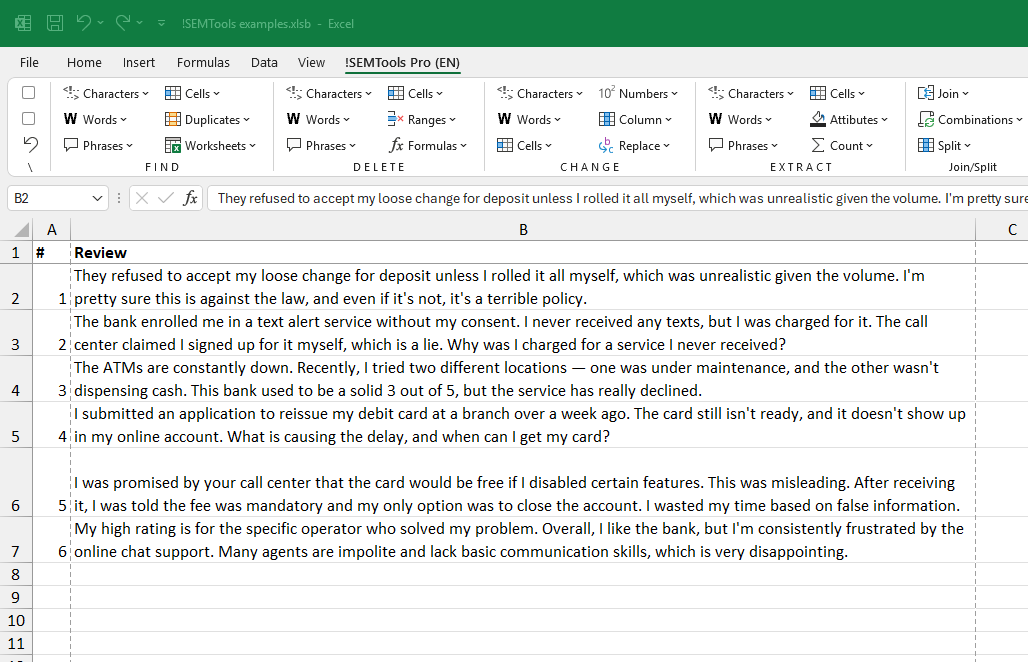
Task: Open Attributes in the EXTRACT group
Action: [849, 120]
